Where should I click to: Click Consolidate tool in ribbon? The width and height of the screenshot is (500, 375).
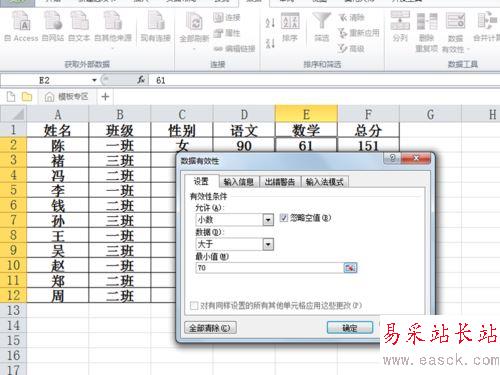tap(487, 27)
